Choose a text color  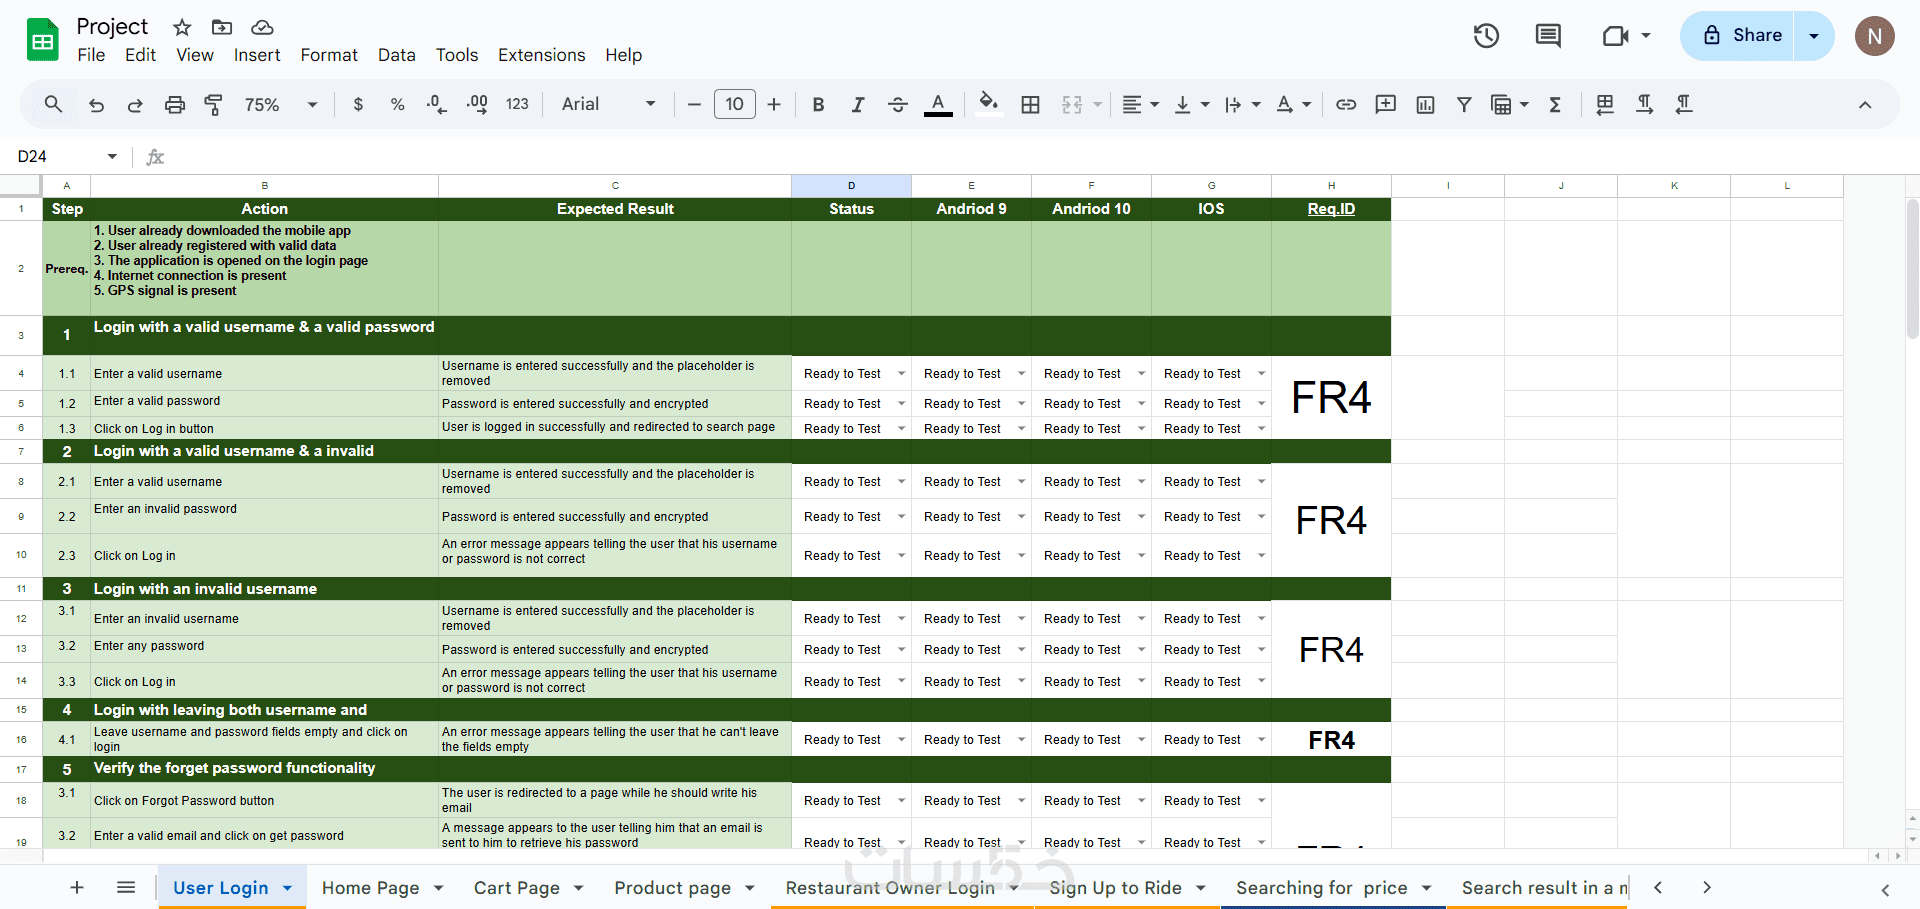click(938, 105)
